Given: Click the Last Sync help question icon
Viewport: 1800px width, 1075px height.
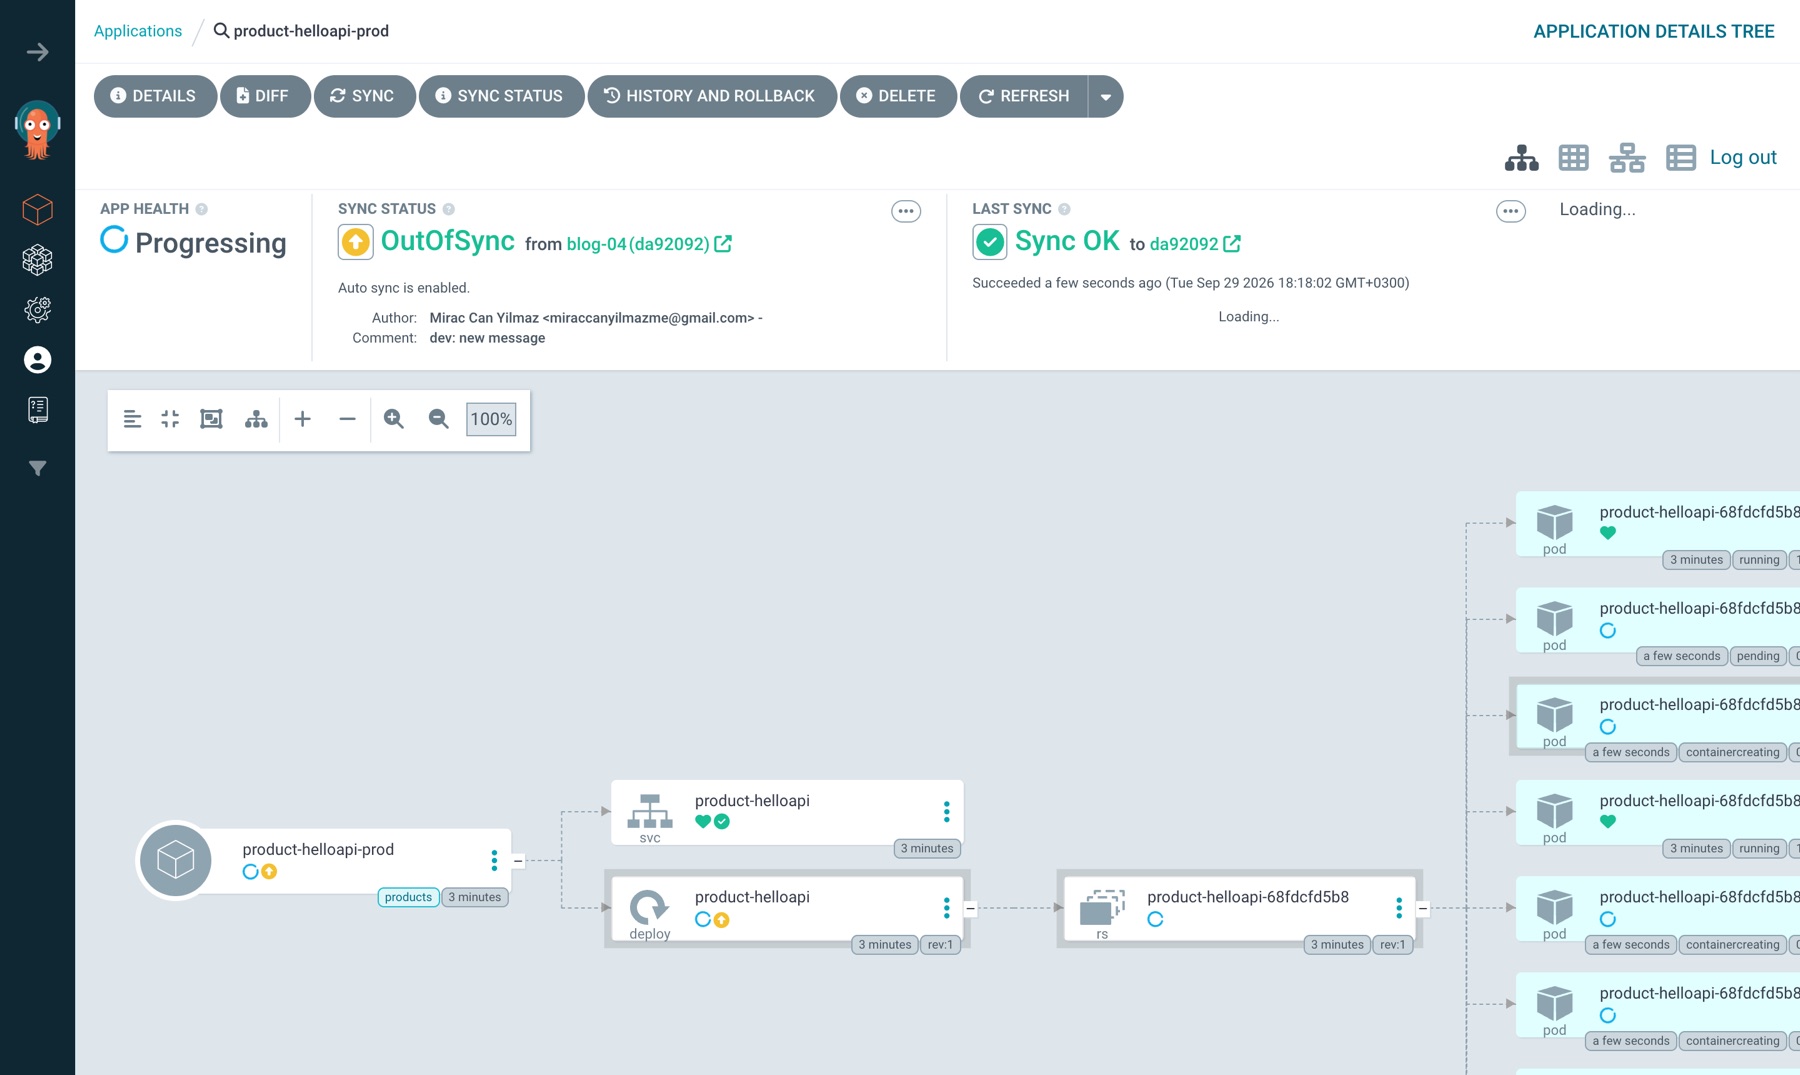Looking at the screenshot, I should click(x=1064, y=209).
